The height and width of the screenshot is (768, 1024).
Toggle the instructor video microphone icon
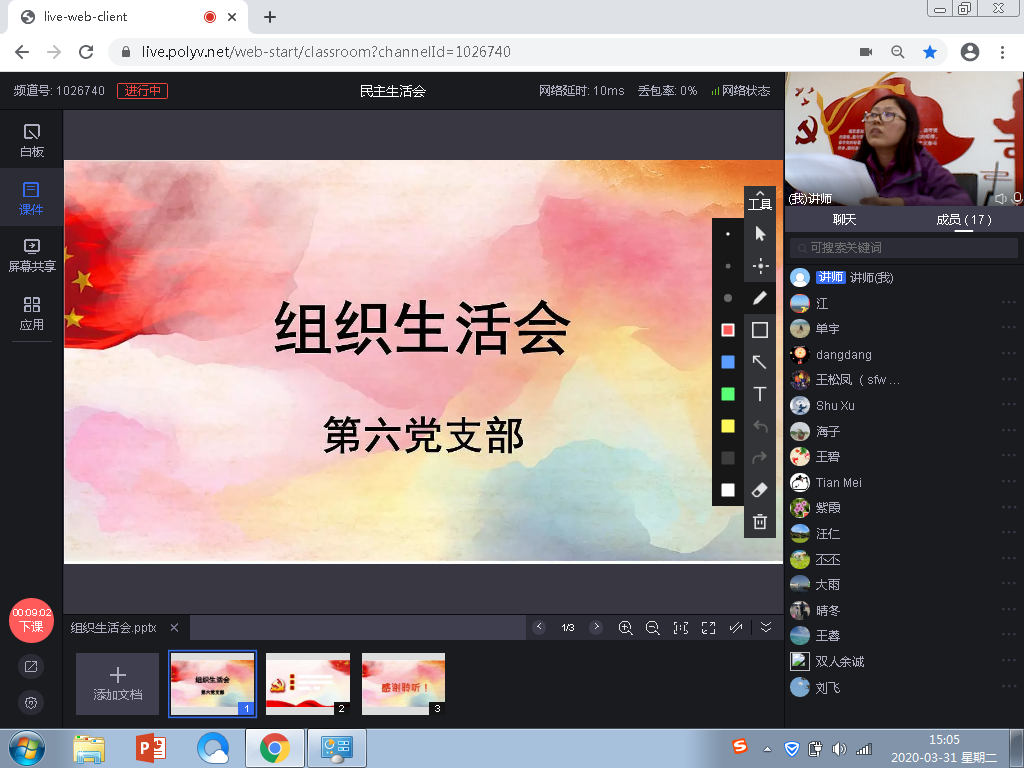[x=1017, y=199]
